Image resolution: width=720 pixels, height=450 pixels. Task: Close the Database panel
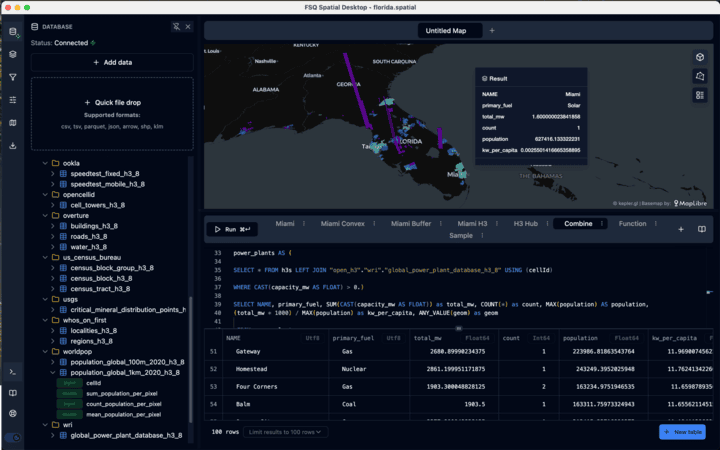(188, 26)
